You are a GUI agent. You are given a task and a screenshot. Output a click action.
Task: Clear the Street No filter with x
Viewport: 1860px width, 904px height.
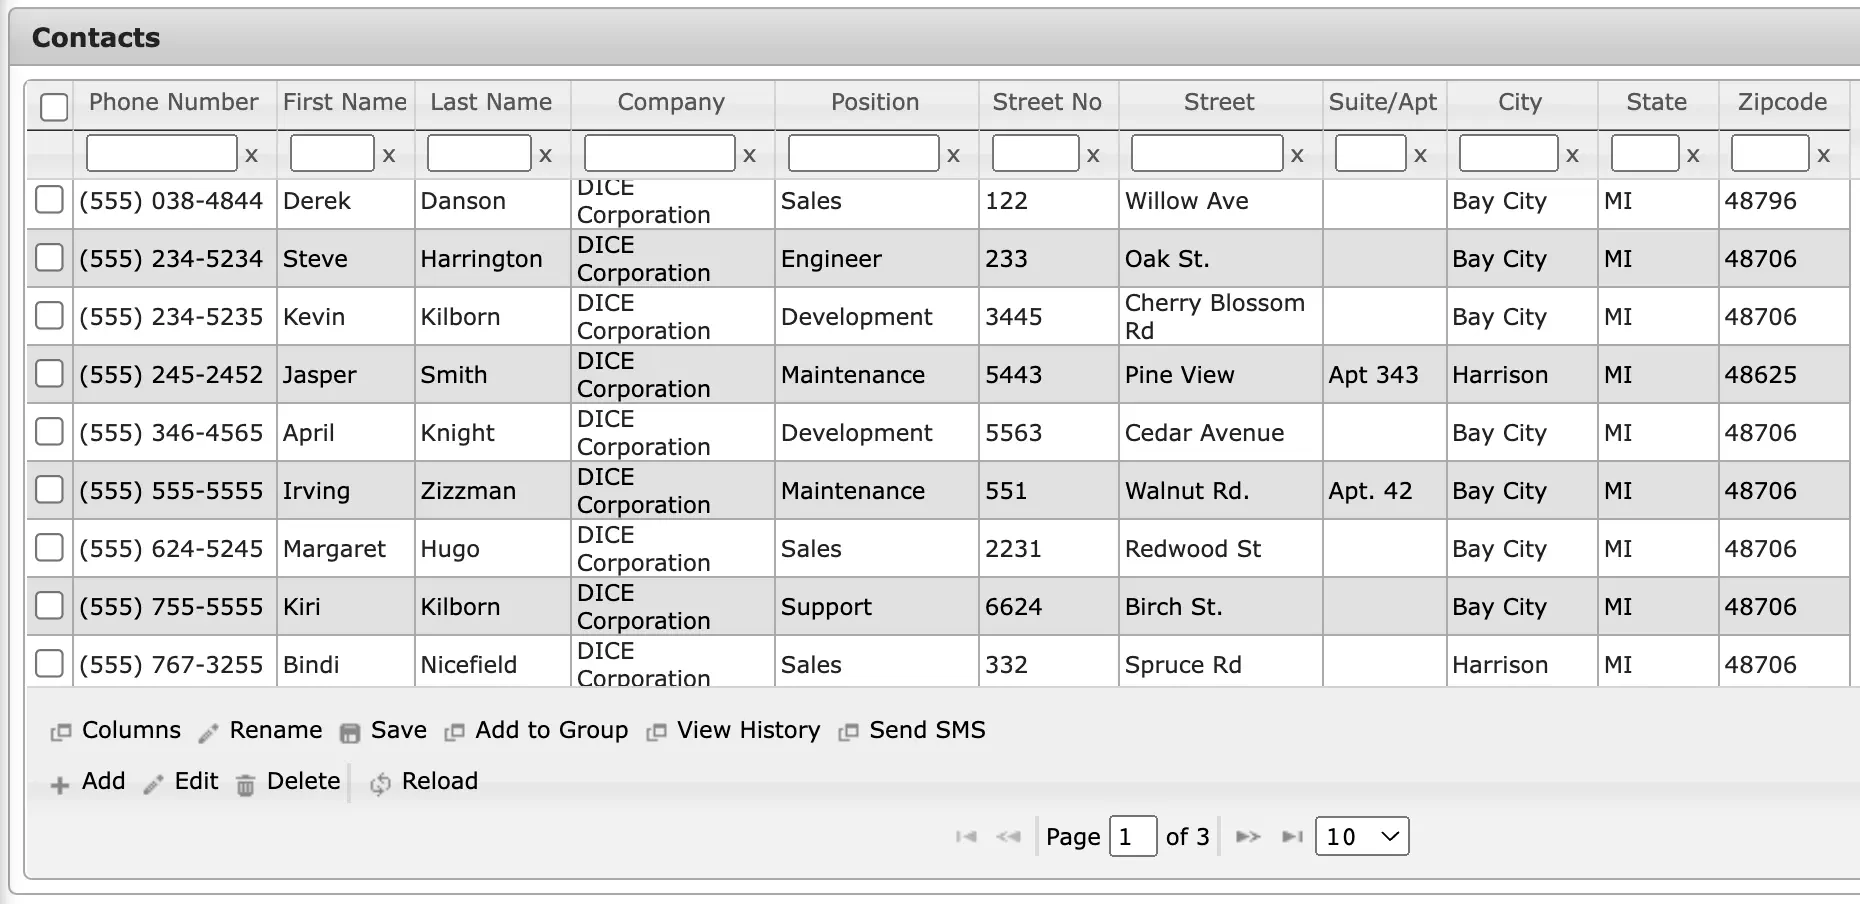[1094, 155]
